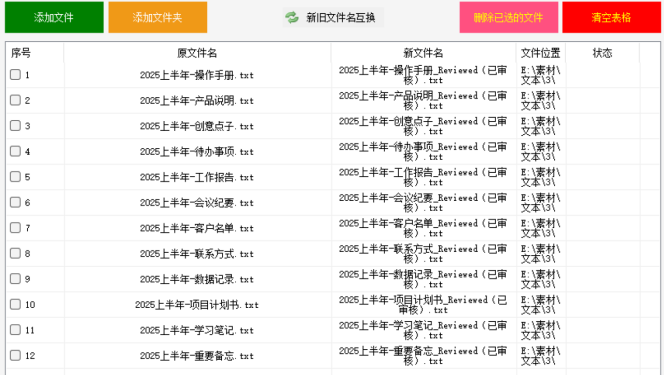Enable the checkbox for row 7
This screenshot has height=375, width=665.
coord(15,228)
